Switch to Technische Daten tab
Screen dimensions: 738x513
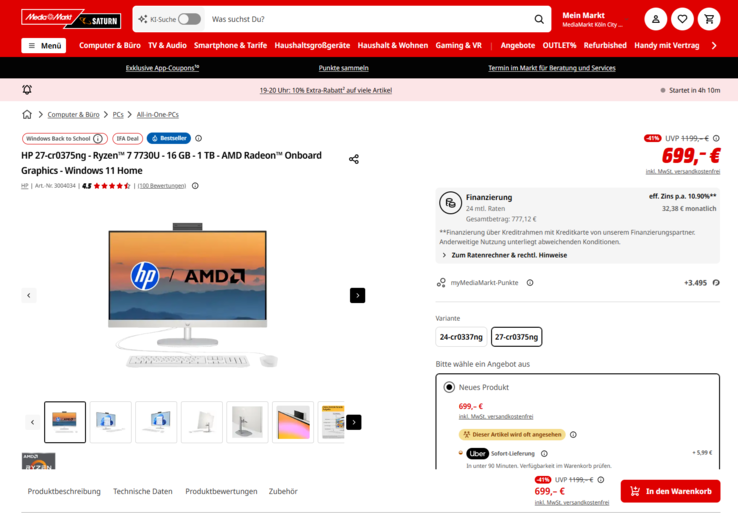(143, 491)
